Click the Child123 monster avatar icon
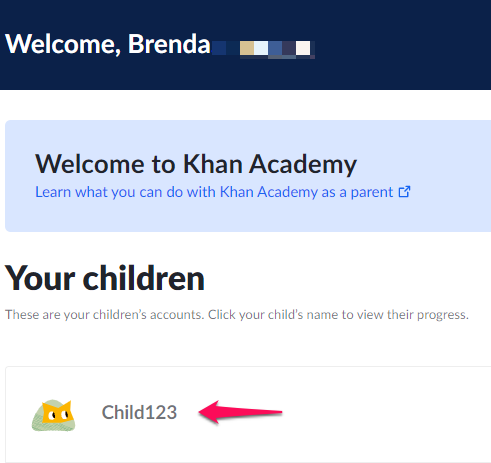Image resolution: width=491 pixels, height=463 pixels. [53, 415]
